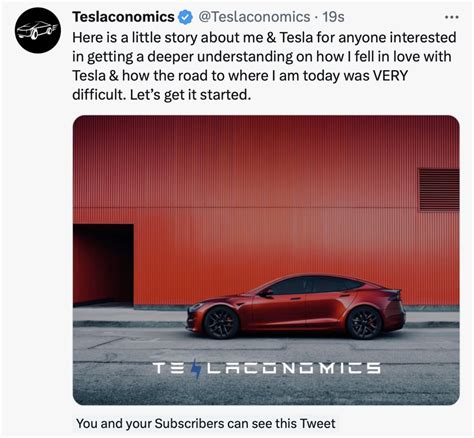Viewport: 474px width, 438px height.
Task: Click the capitalized word VERY in tweet
Action: [x=390, y=76]
